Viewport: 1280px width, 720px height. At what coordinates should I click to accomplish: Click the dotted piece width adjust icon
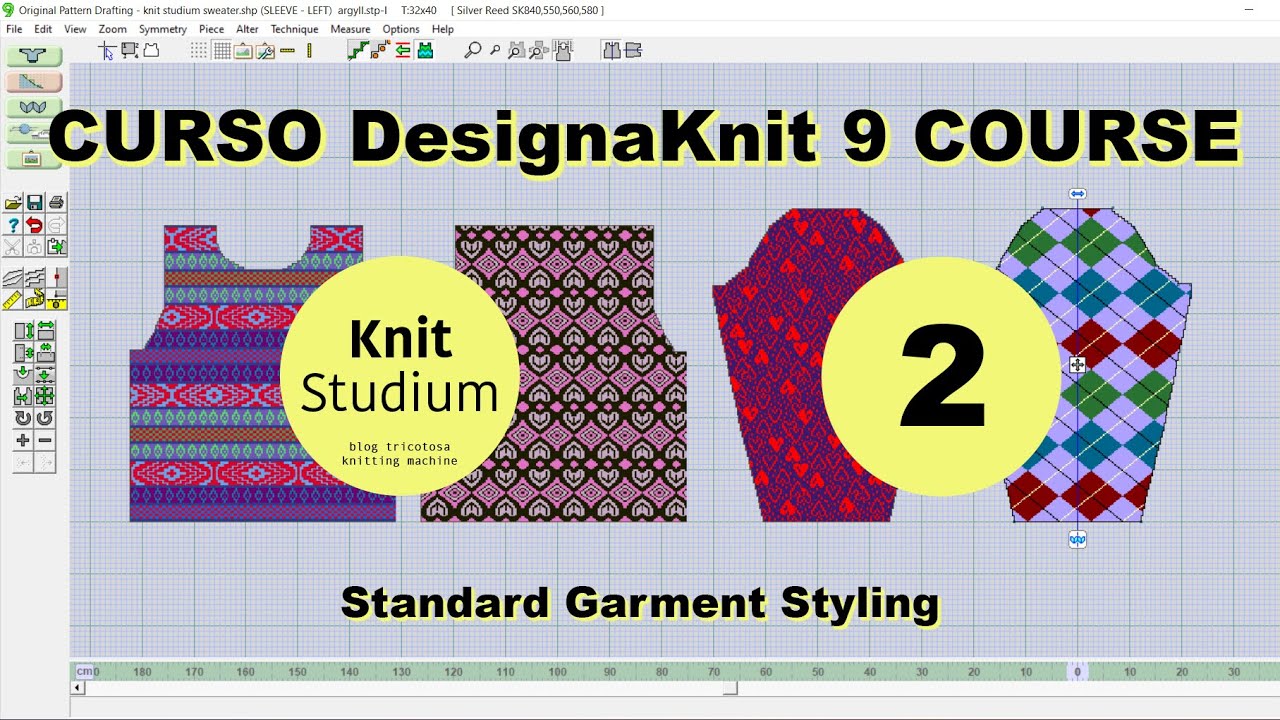45,352
